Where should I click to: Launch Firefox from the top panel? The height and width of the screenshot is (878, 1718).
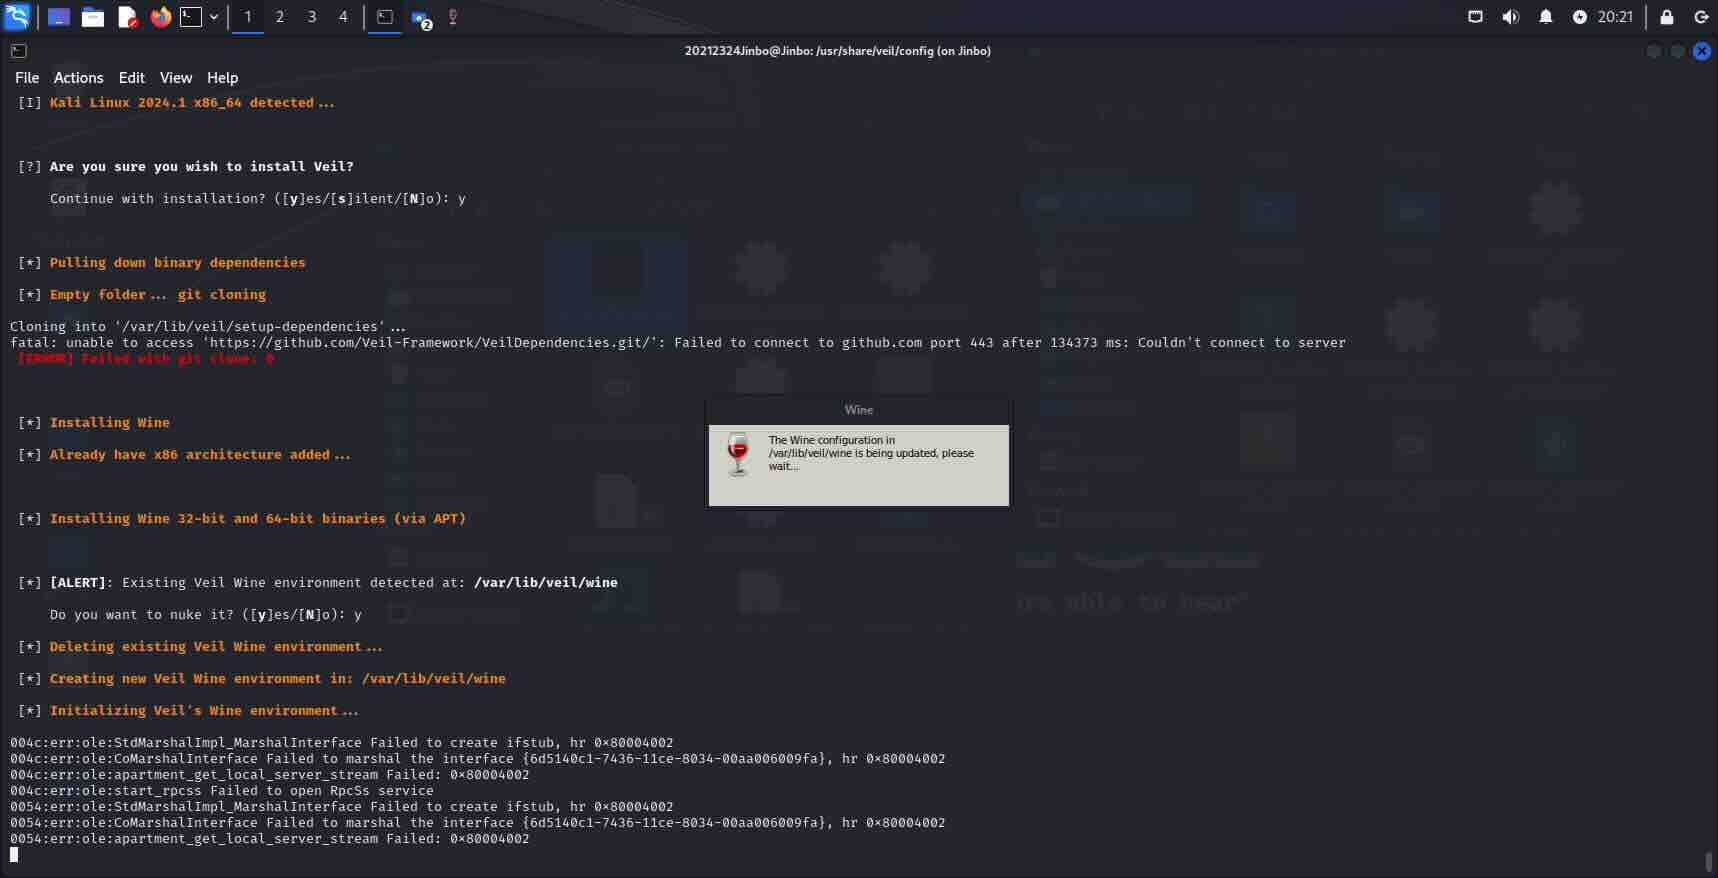[x=160, y=17]
